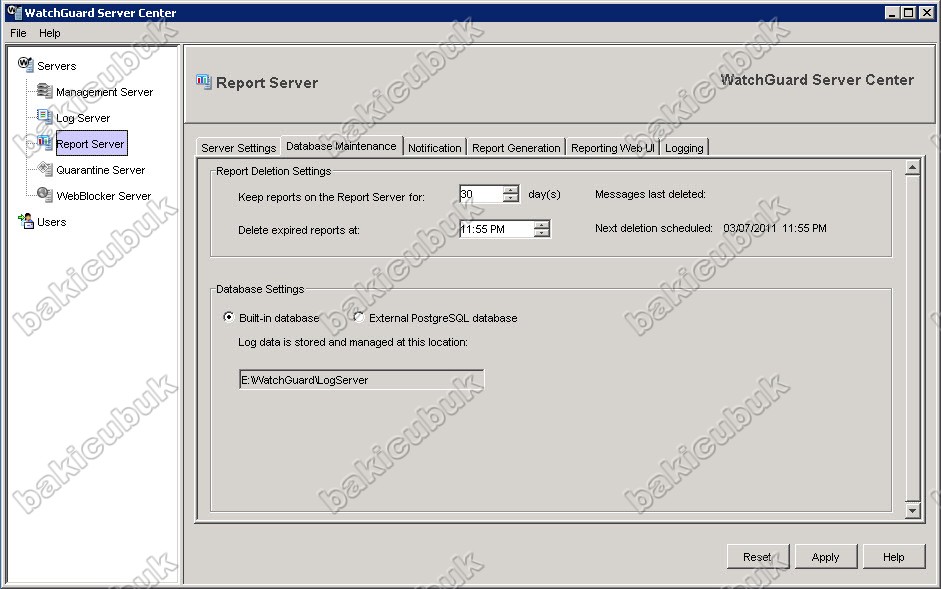The image size is (941, 589).
Task: Click the WebBlocker Server icon
Action: pos(44,195)
